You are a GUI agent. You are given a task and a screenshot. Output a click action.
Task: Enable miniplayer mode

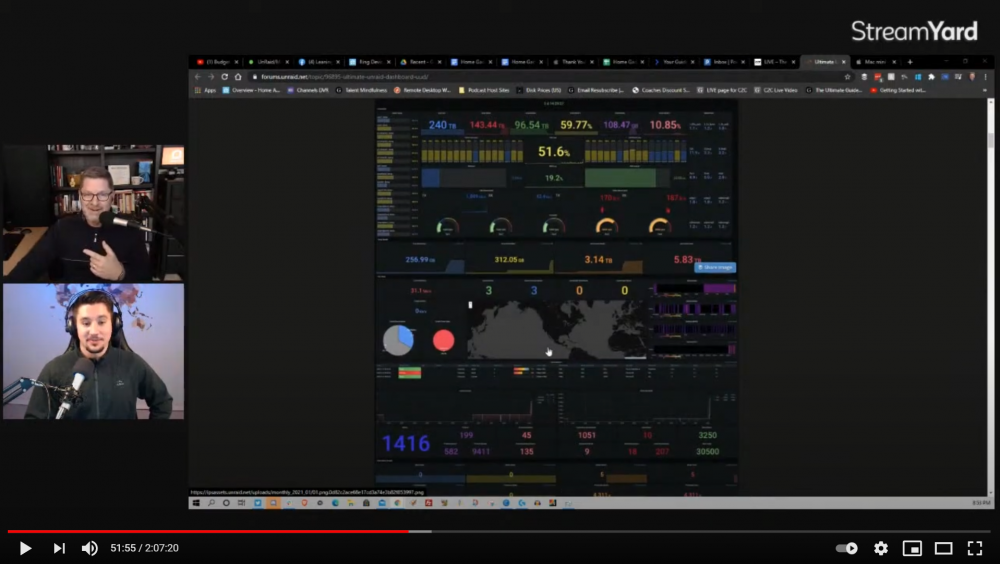click(912, 548)
